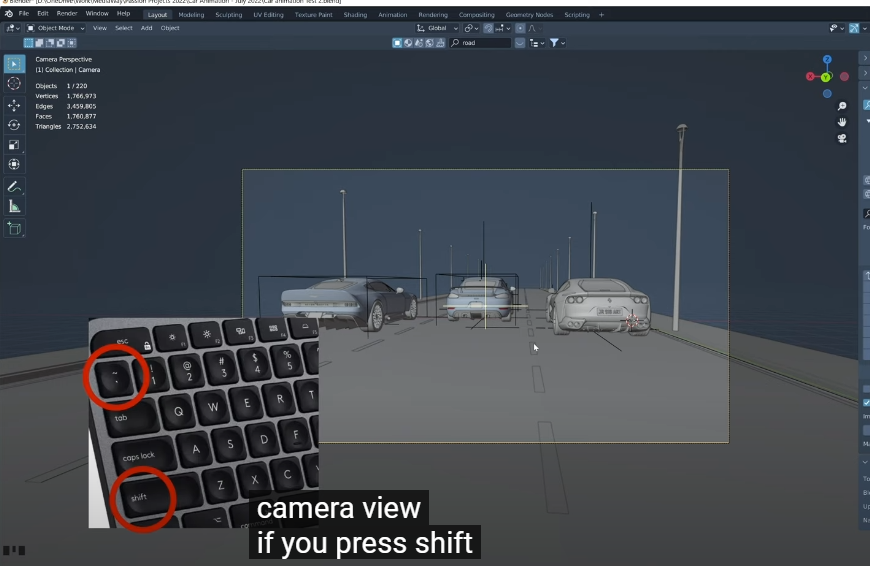
Task: Toggle snapping magnet icon
Action: coord(488,28)
